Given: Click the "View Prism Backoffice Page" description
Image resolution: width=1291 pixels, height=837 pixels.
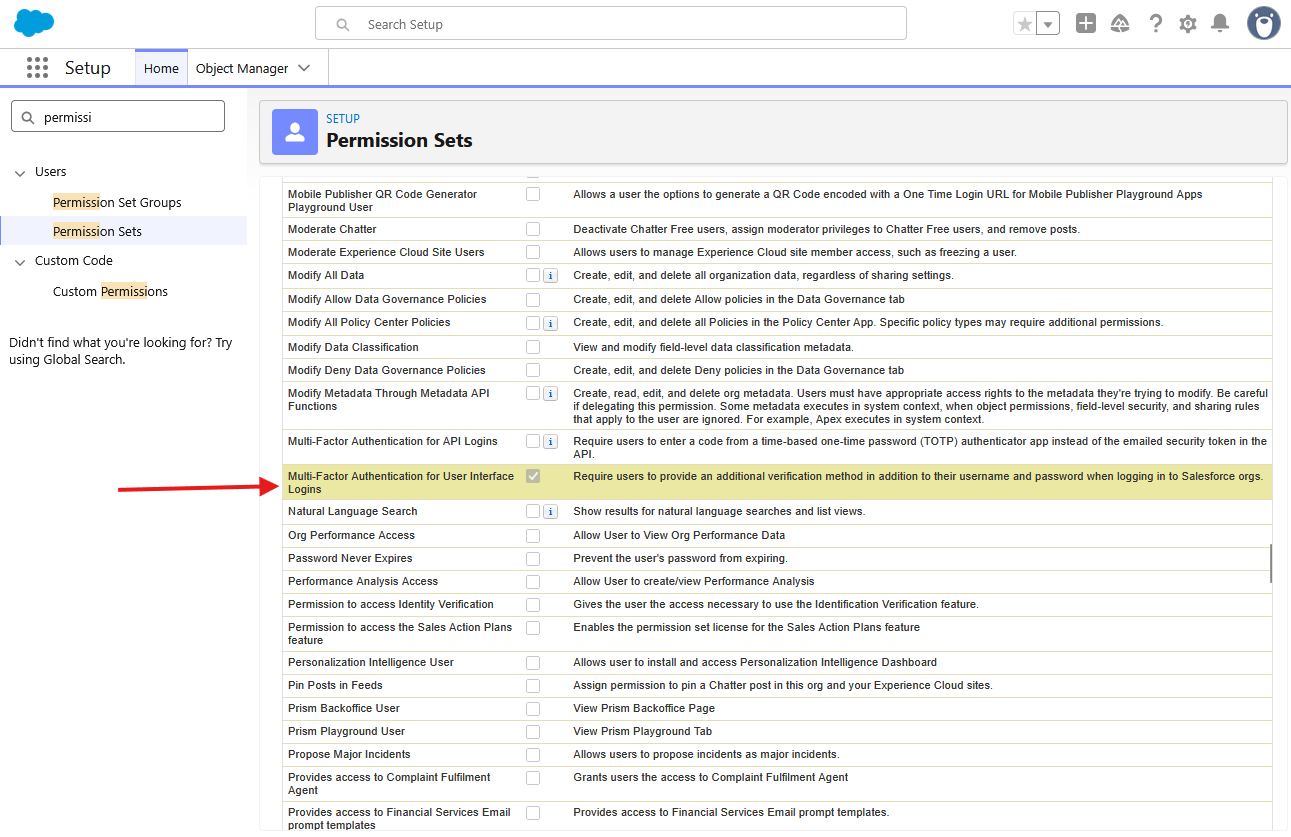Looking at the screenshot, I should click(644, 708).
